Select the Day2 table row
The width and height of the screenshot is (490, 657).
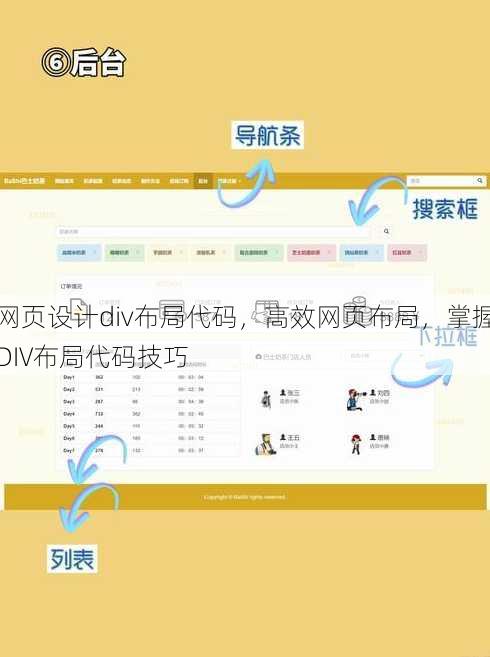point(150,389)
